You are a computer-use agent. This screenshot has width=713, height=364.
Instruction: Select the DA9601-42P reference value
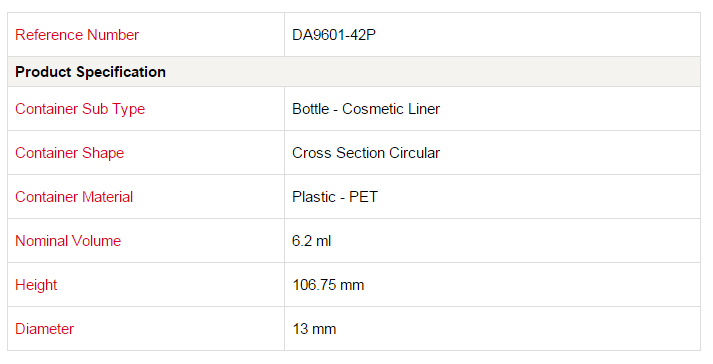coord(334,35)
